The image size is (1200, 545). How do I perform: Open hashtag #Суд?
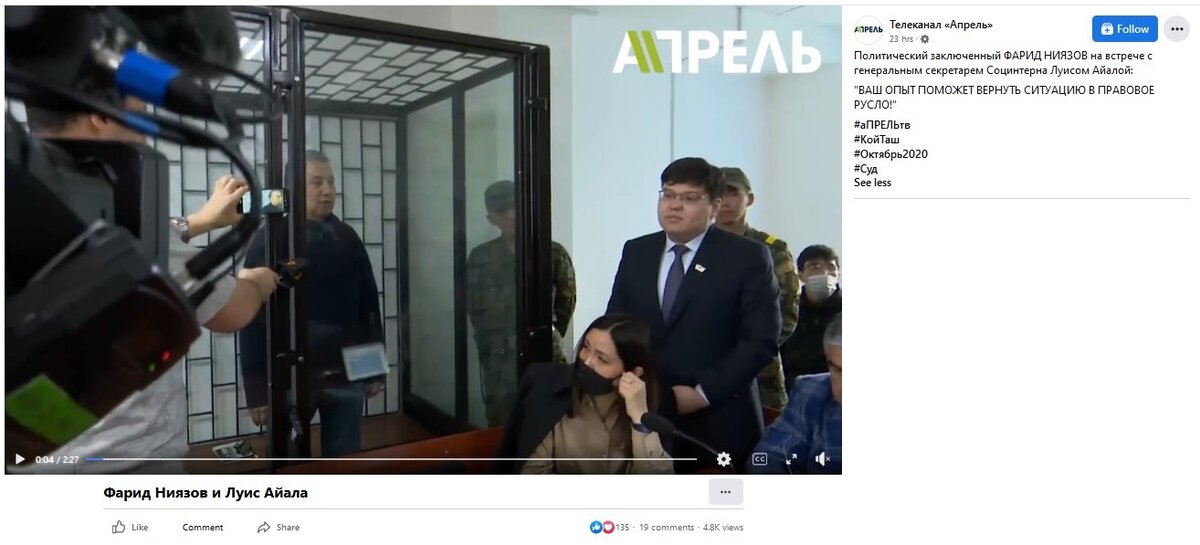[x=866, y=168]
